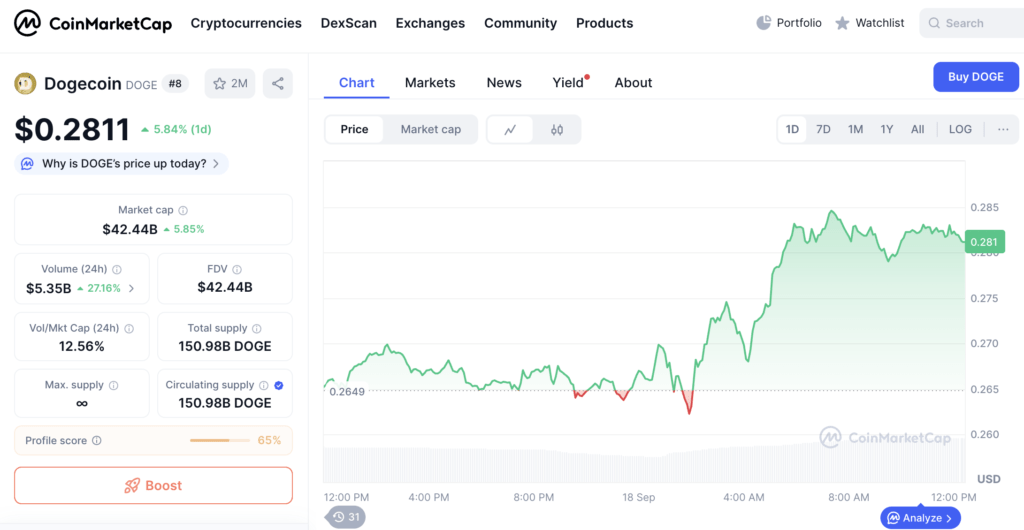Click the CoinMarketCap logo
This screenshot has height=530, width=1024.
tap(93, 23)
